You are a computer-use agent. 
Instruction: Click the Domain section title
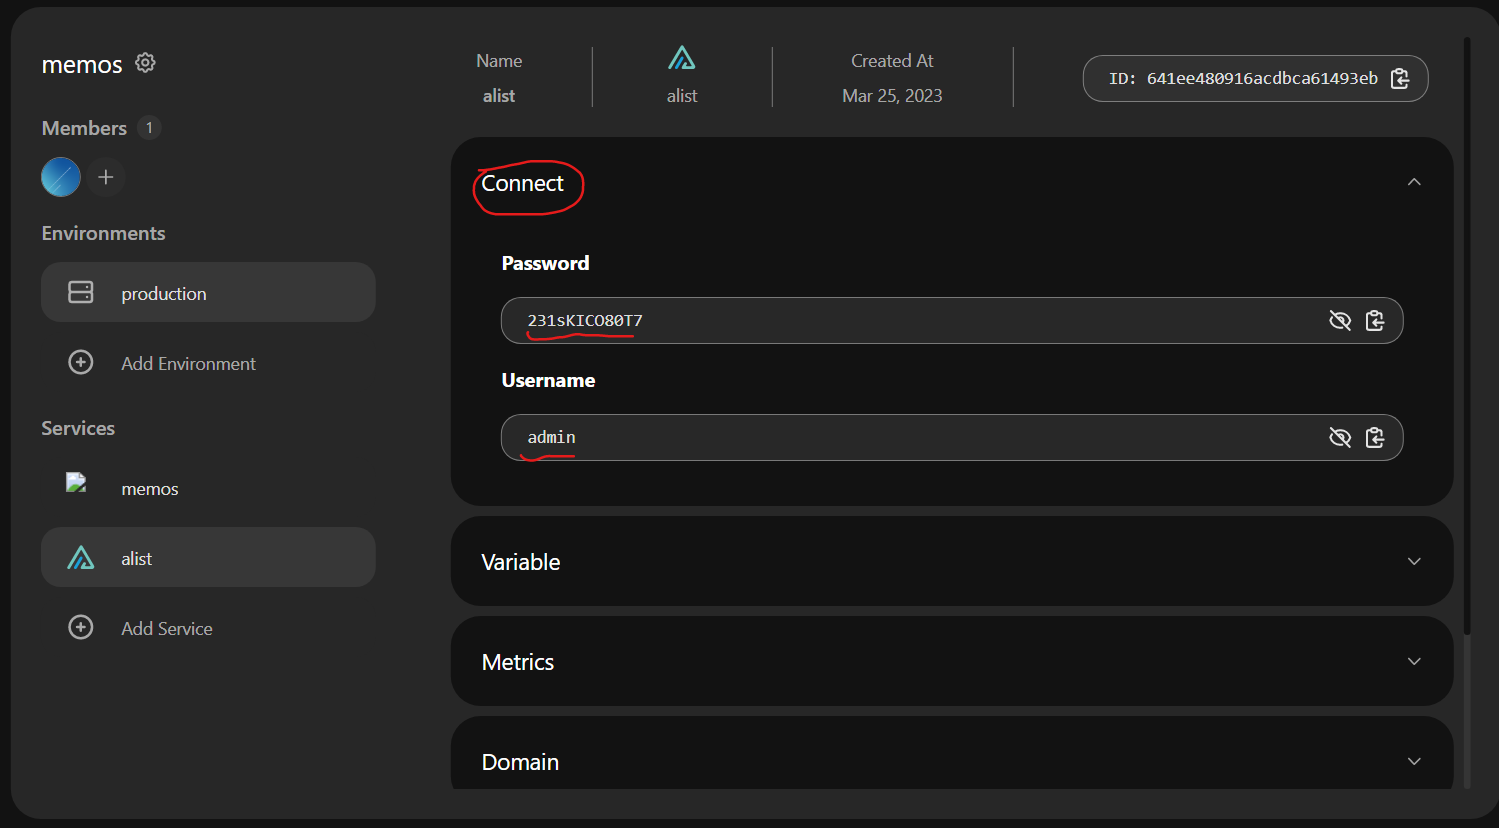click(520, 762)
